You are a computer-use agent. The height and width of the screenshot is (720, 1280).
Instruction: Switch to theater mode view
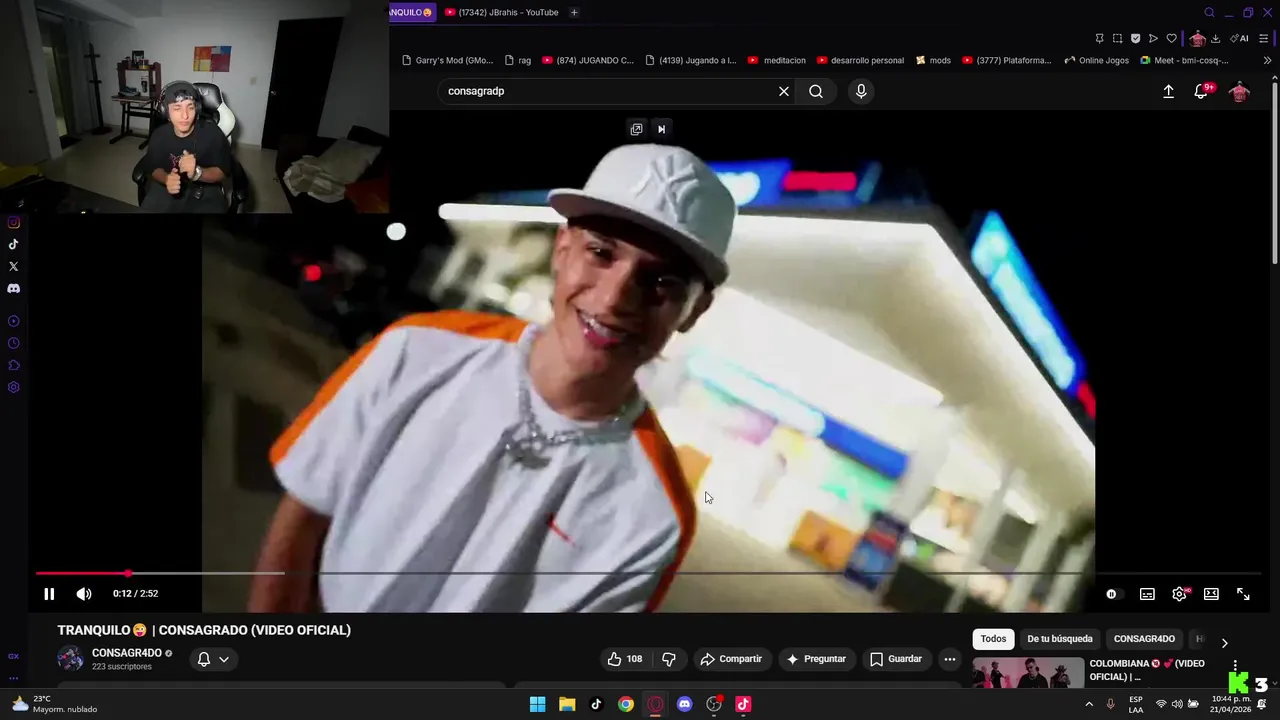[x=1211, y=594]
